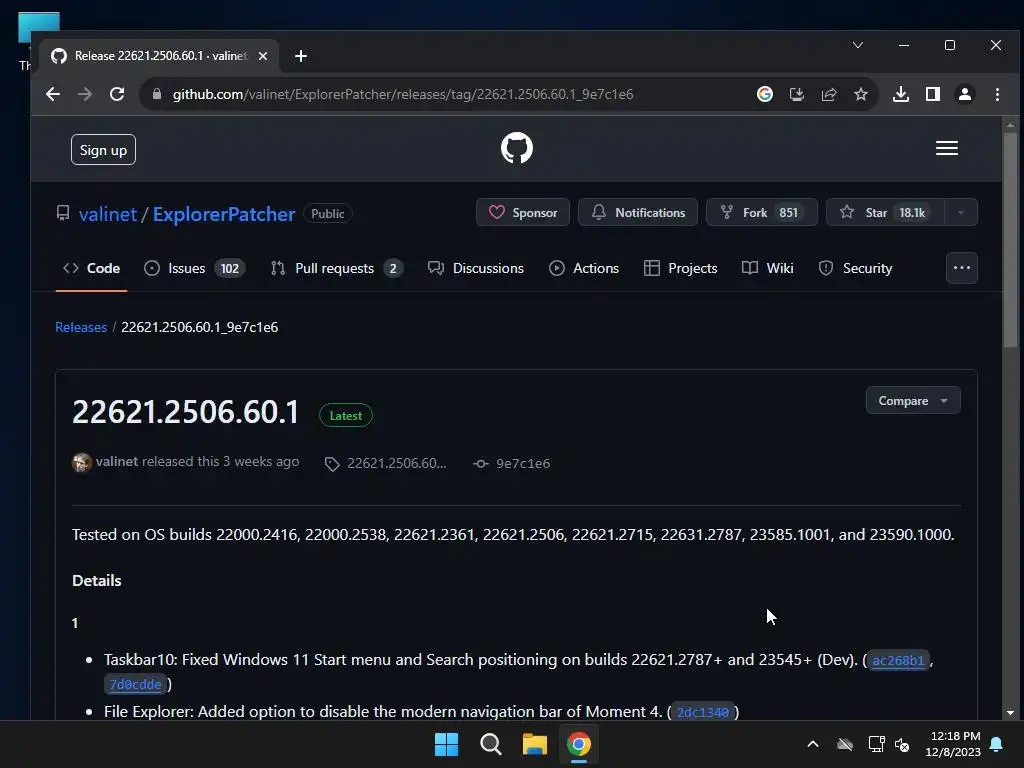Click the Latest release badge
The height and width of the screenshot is (768, 1024).
tap(345, 415)
